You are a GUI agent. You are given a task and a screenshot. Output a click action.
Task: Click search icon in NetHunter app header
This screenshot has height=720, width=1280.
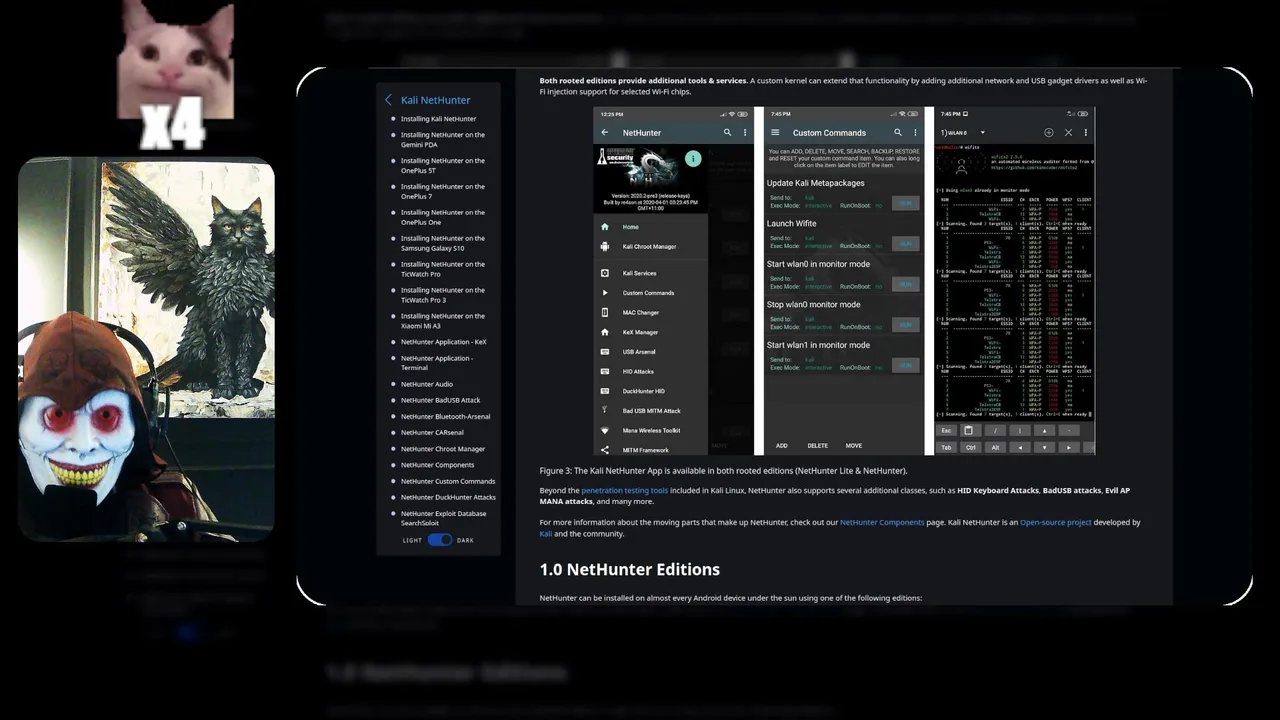pyautogui.click(x=727, y=132)
